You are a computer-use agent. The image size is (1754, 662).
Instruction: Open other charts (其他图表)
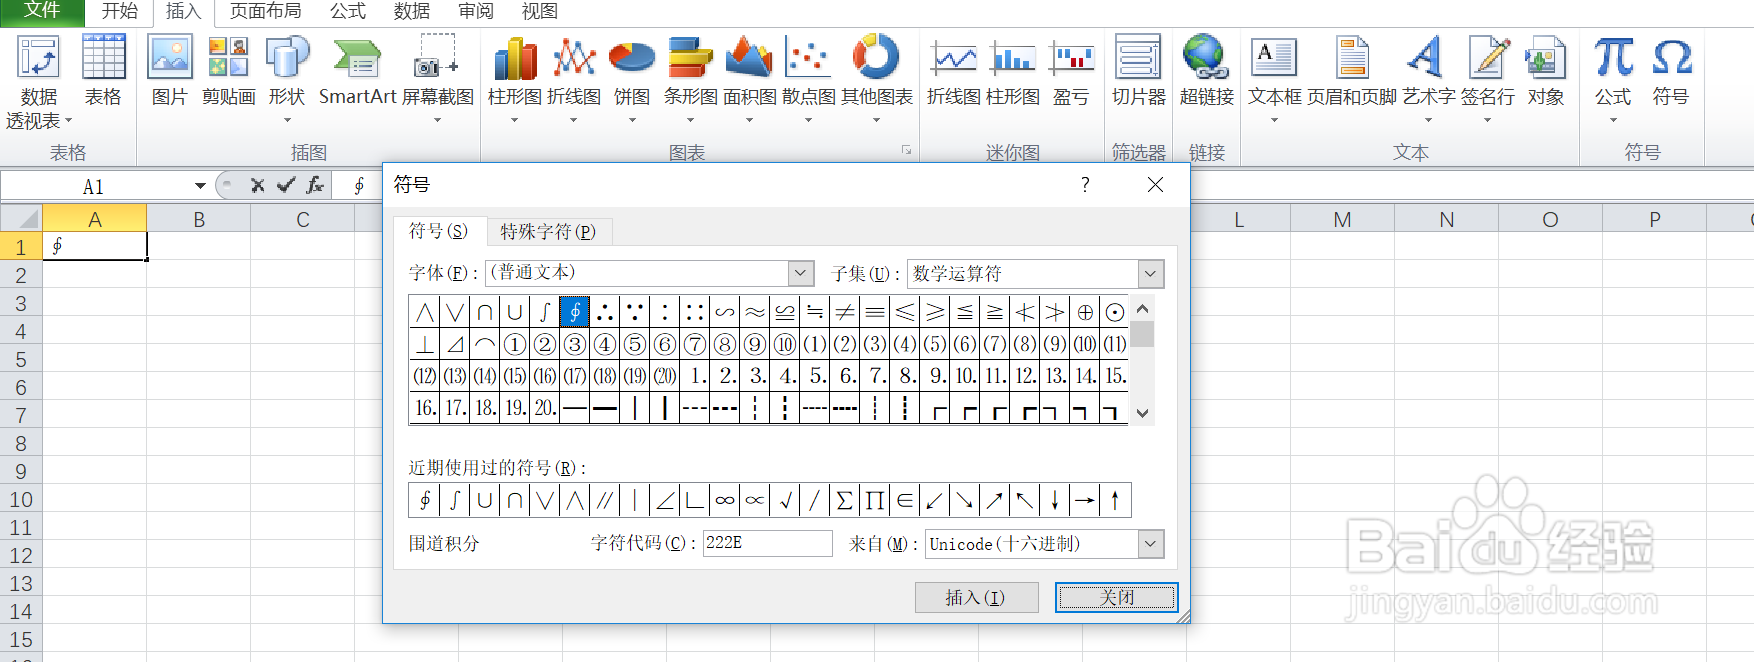click(x=876, y=80)
